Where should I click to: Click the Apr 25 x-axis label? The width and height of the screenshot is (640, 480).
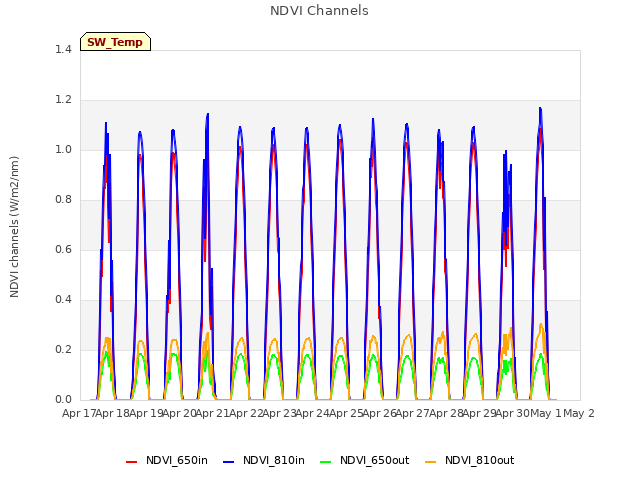(346, 413)
